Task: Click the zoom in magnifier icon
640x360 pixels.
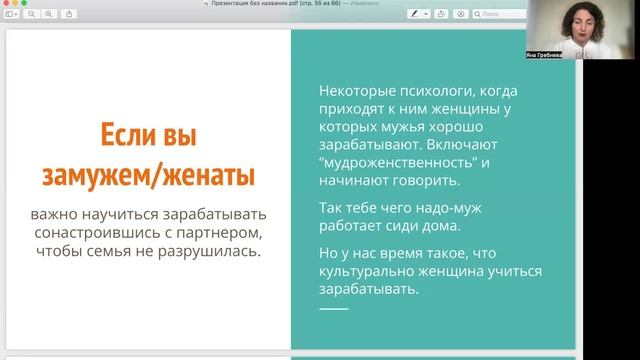Action: [49, 14]
